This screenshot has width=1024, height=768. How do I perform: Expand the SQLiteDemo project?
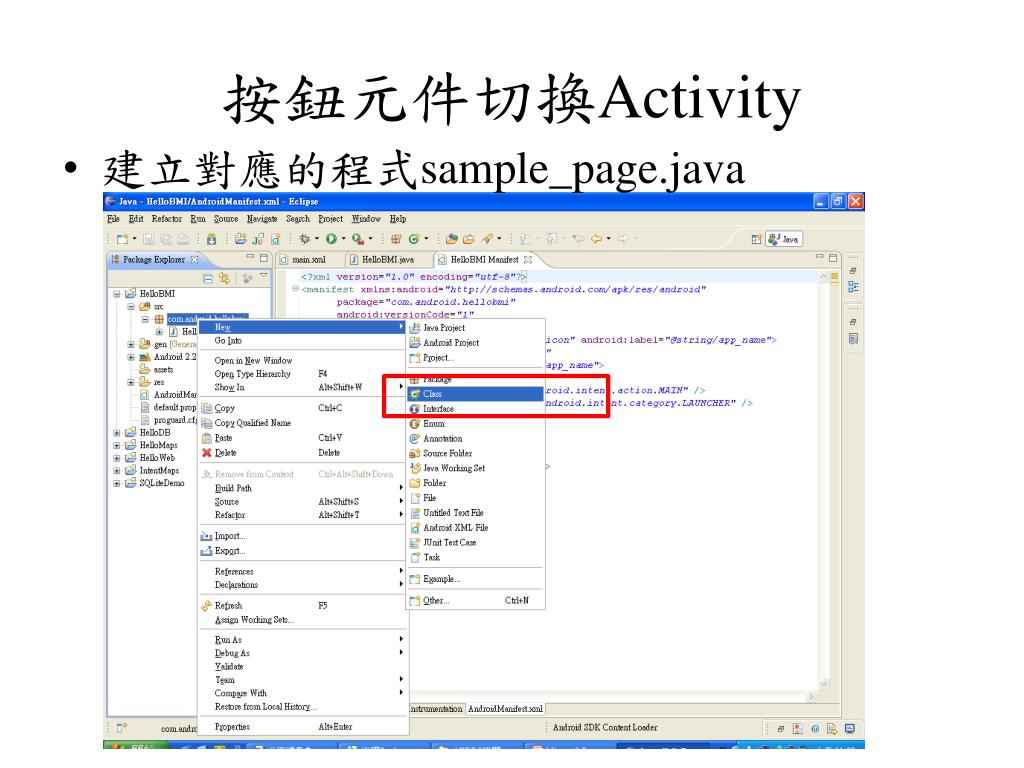117,483
